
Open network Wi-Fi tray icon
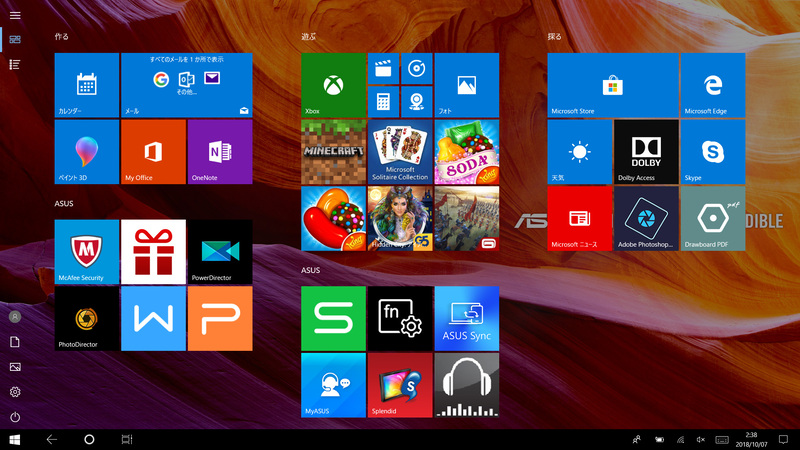[680, 439]
